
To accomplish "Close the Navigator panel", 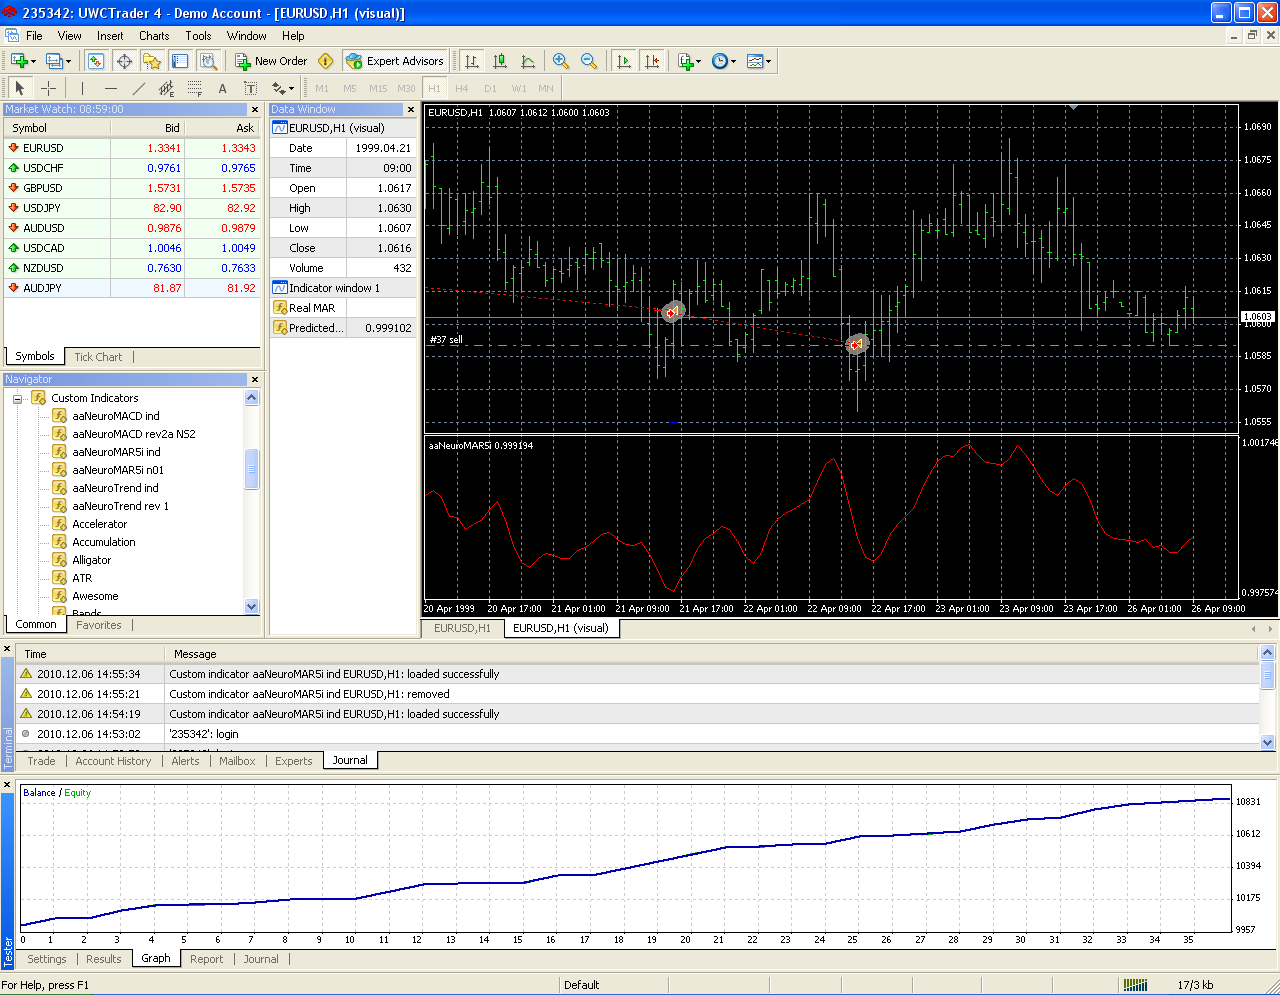I will 255,379.
